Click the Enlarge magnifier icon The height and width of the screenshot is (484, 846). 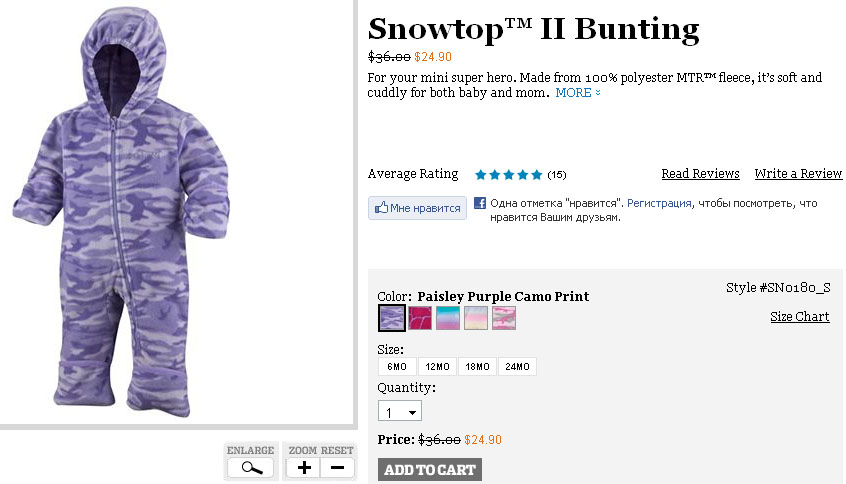(x=250, y=468)
